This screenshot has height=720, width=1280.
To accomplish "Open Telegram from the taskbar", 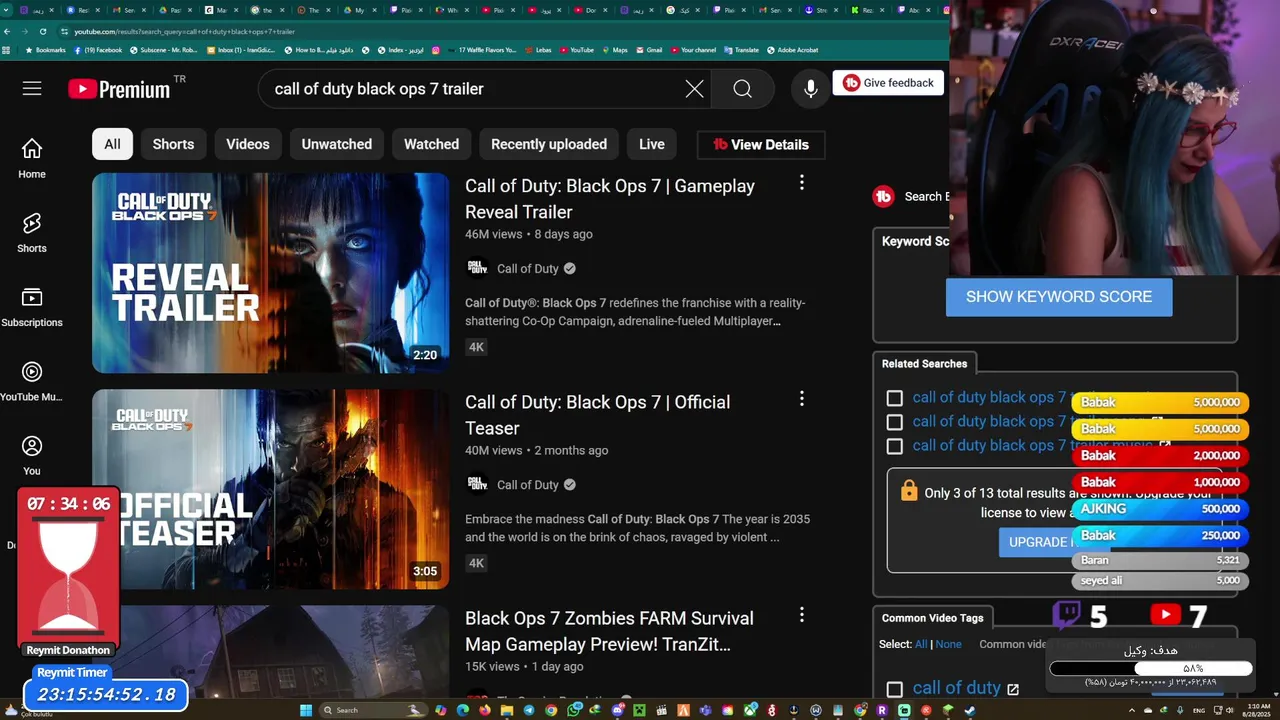I will [x=529, y=710].
